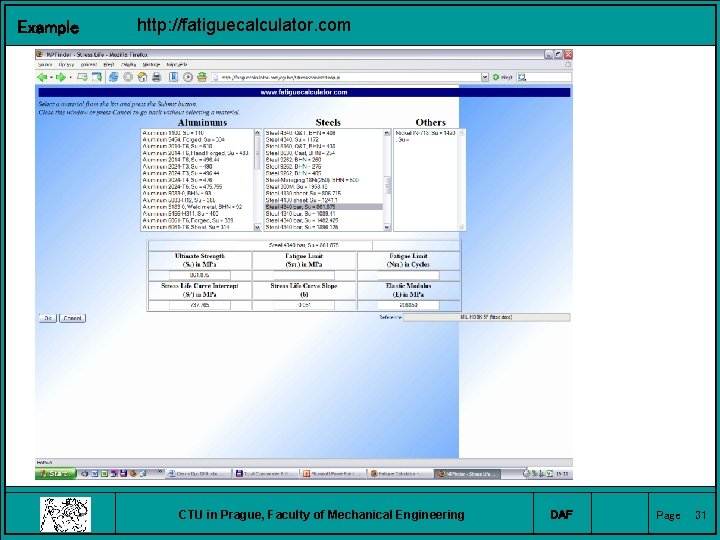Click the green Forward arrow in Firefox
The height and width of the screenshot is (540, 720).
[x=60, y=77]
